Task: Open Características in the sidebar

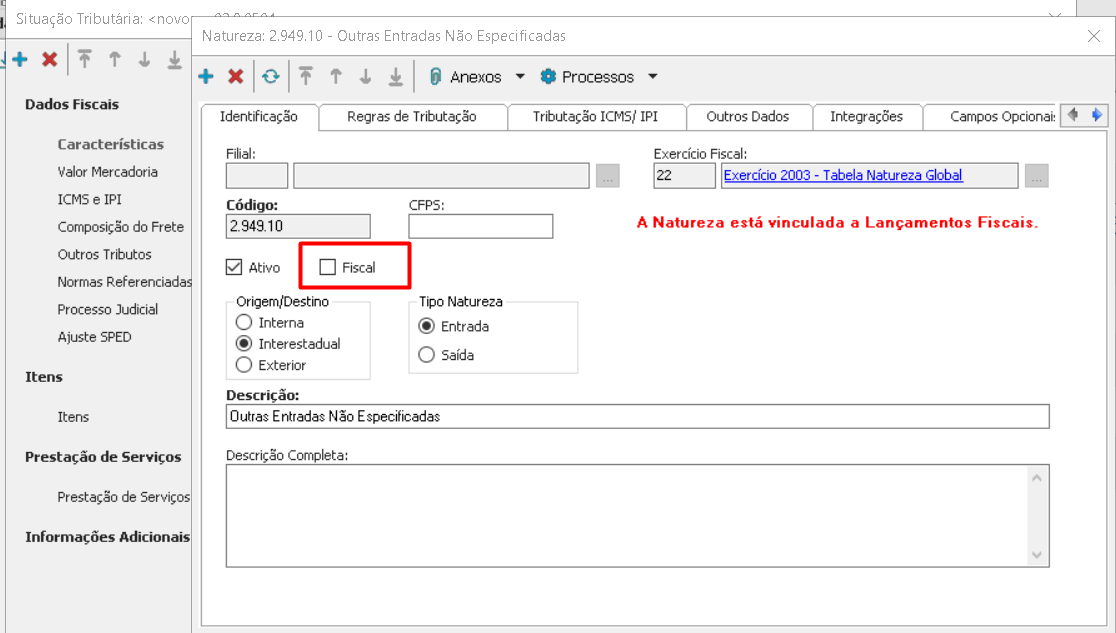Action: [110, 144]
